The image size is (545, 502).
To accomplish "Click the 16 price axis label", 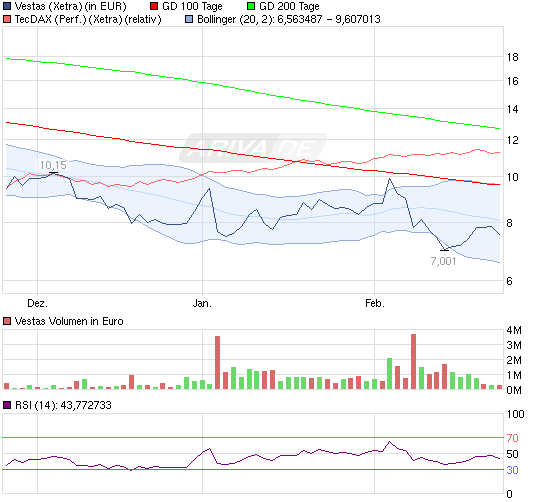I will tap(512, 81).
